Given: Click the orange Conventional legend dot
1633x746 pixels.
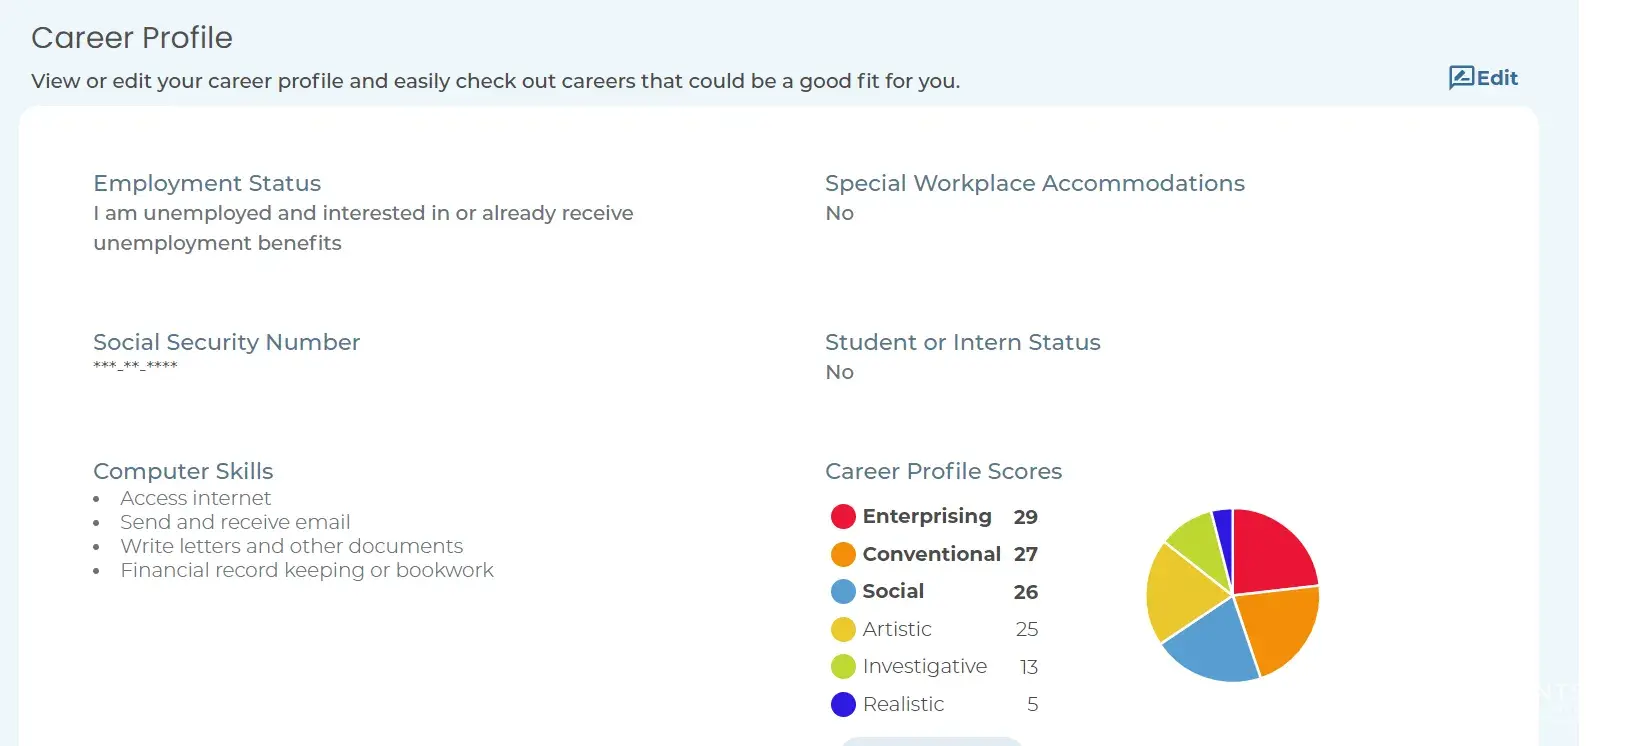Looking at the screenshot, I should pos(843,554).
